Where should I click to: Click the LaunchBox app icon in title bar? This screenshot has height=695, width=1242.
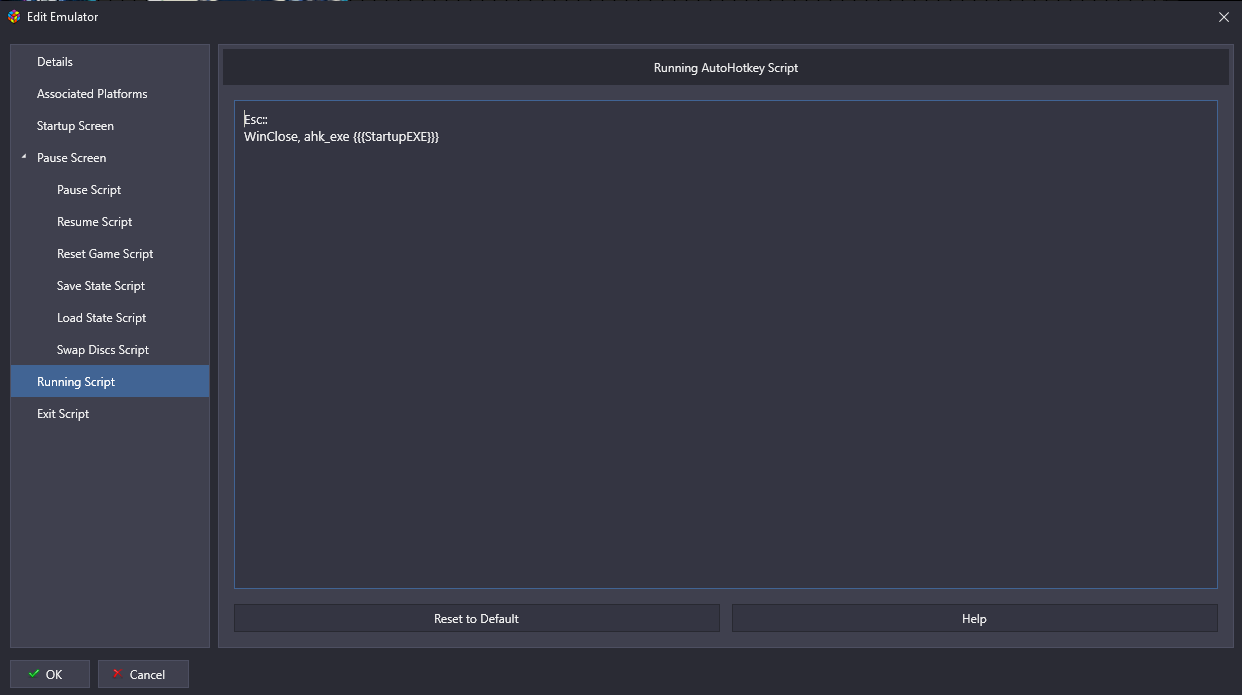[14, 17]
